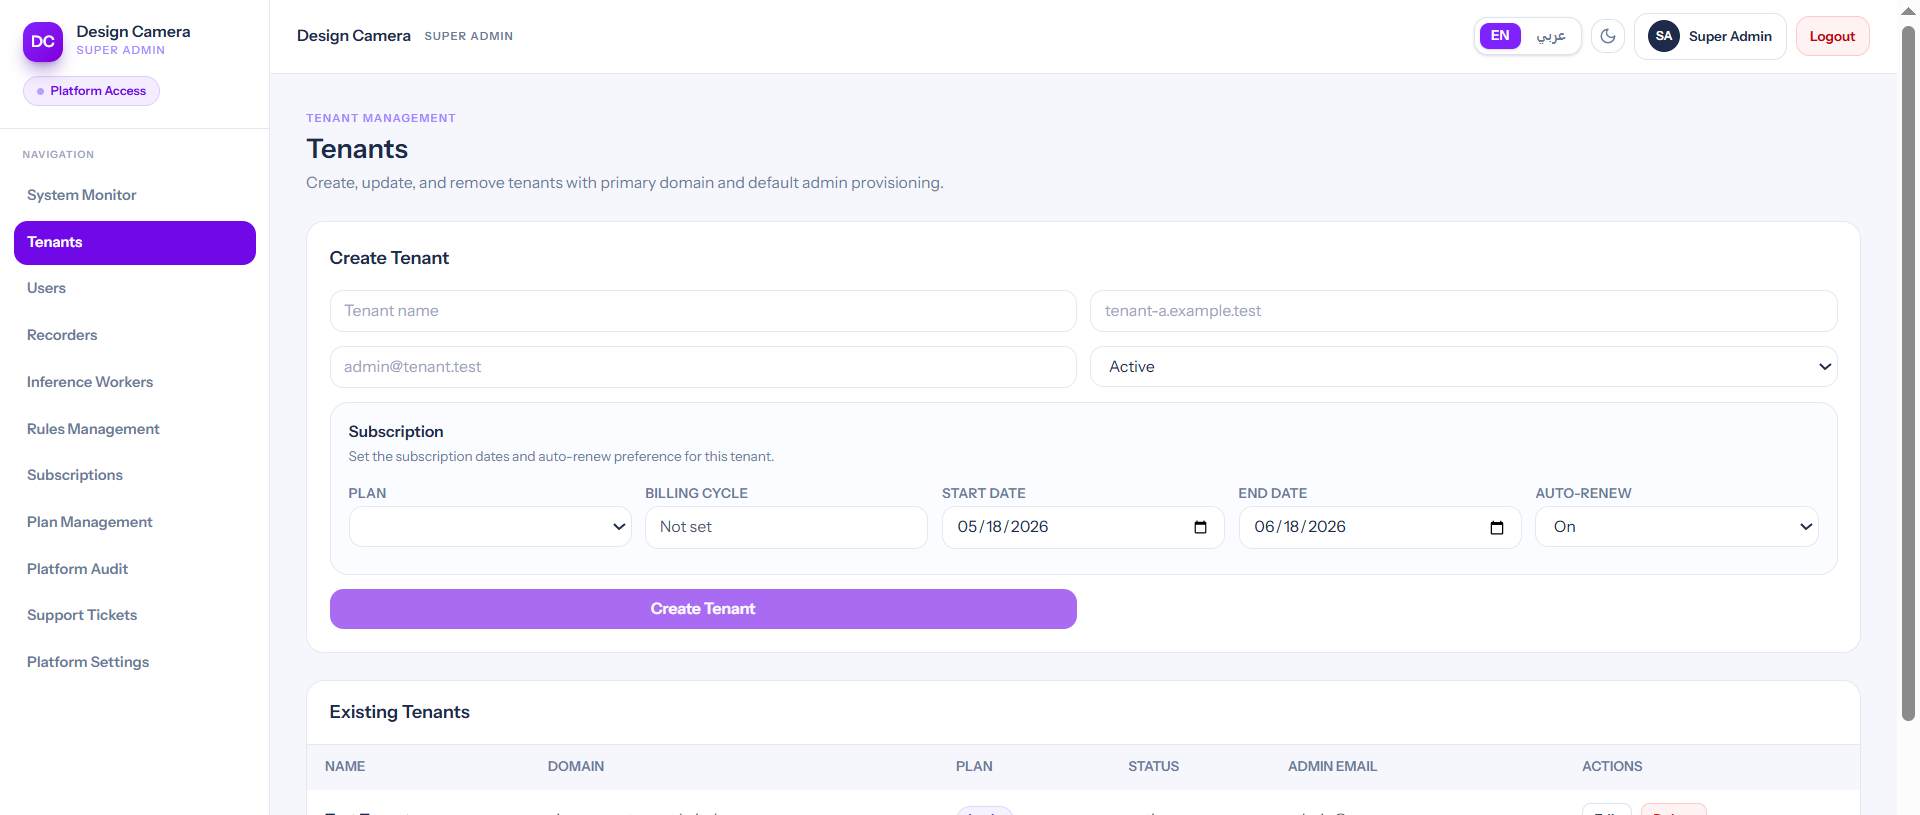
Task: Click the Create Tenant card heading
Action: click(x=389, y=258)
